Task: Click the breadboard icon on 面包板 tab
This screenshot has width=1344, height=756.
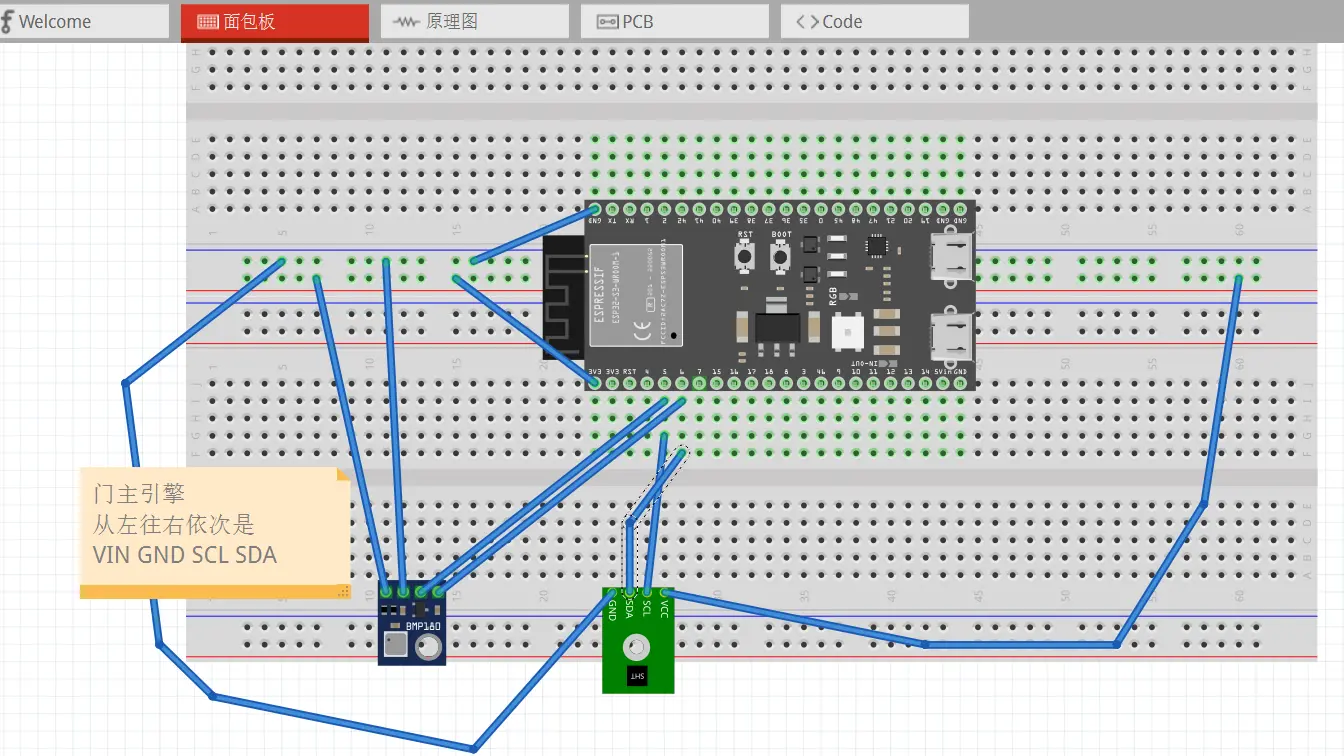Action: coord(208,22)
